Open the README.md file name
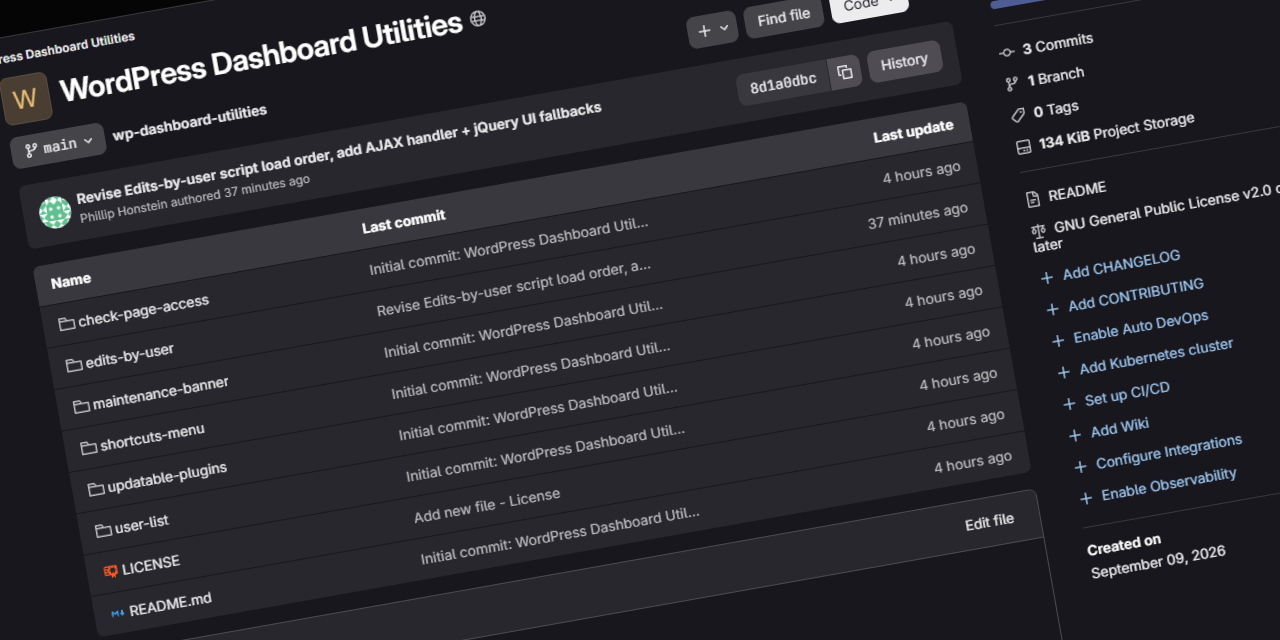 (x=170, y=603)
